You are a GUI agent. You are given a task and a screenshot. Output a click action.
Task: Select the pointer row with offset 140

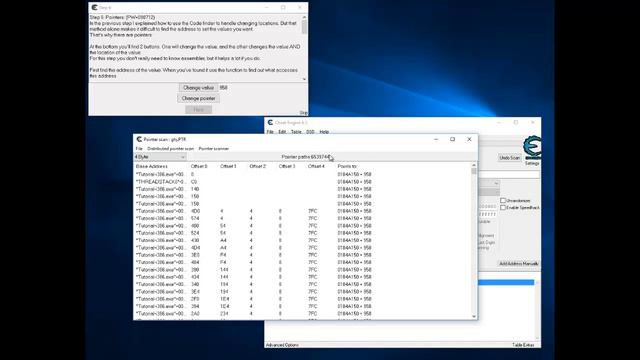pos(302,189)
